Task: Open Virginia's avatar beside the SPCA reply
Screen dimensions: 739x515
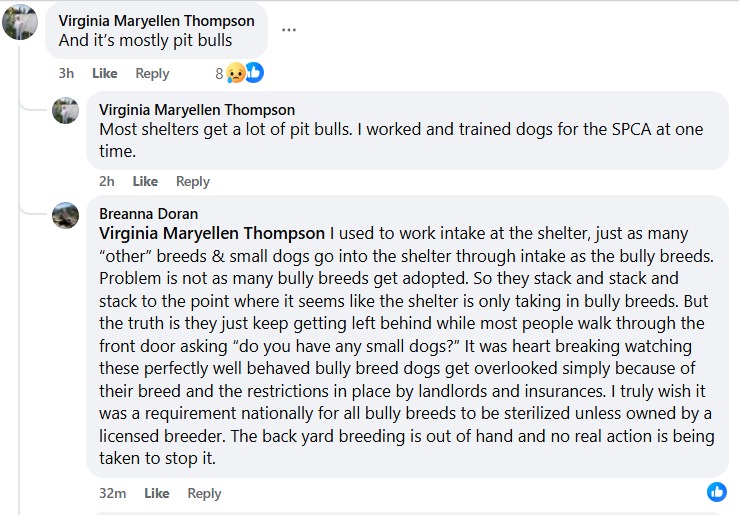Action: coord(66,110)
